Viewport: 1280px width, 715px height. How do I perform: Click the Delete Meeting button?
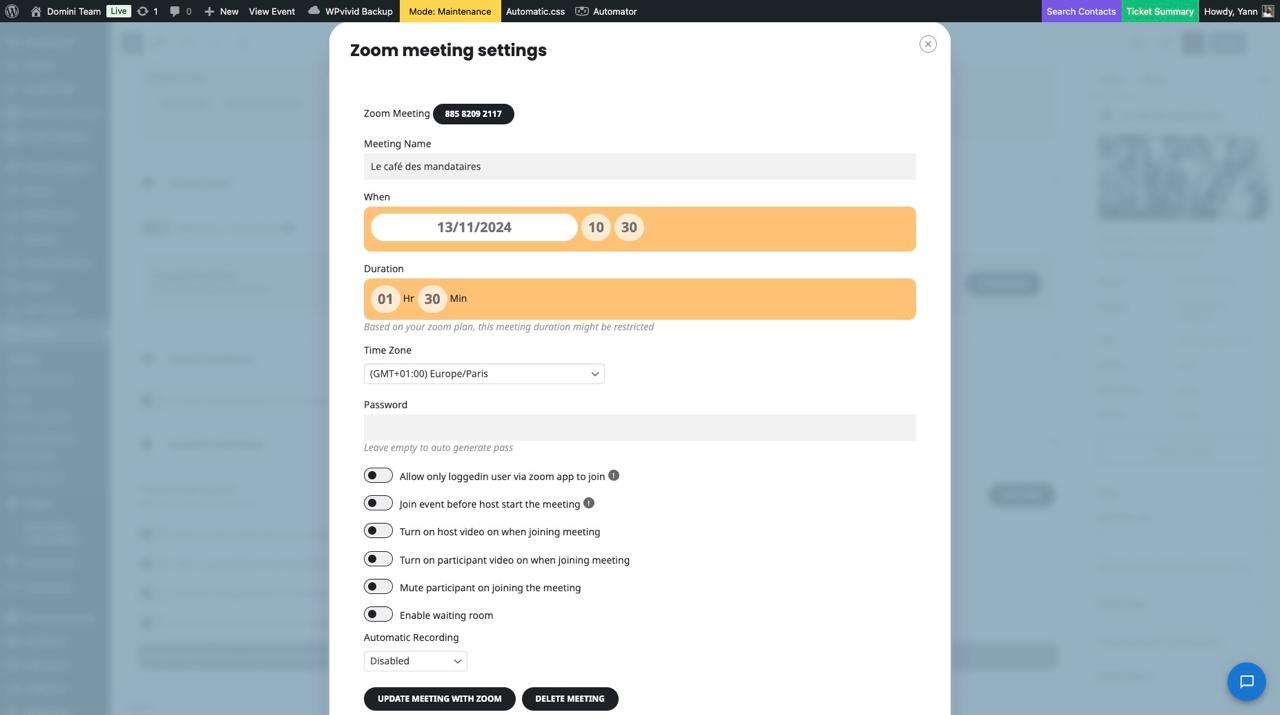(x=570, y=698)
